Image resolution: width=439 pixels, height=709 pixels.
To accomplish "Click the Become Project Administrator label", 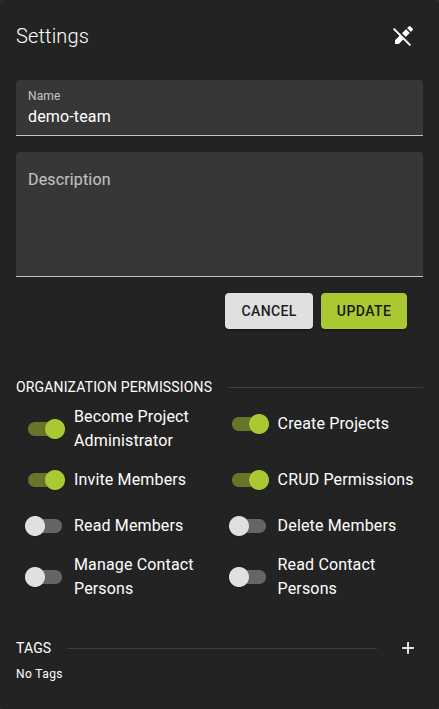I will (131, 428).
